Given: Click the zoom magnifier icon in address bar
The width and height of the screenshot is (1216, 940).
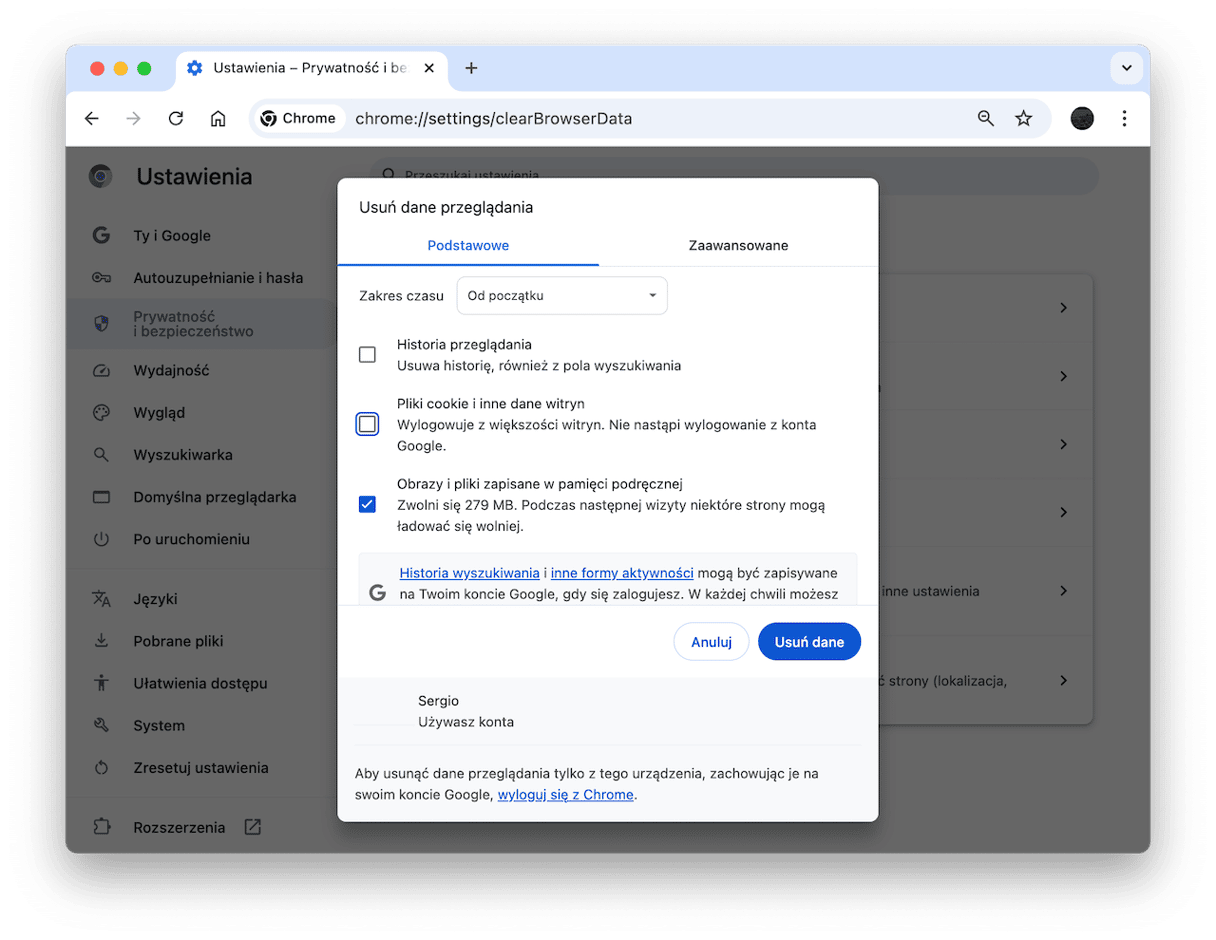Looking at the screenshot, I should pyautogui.click(x=986, y=118).
